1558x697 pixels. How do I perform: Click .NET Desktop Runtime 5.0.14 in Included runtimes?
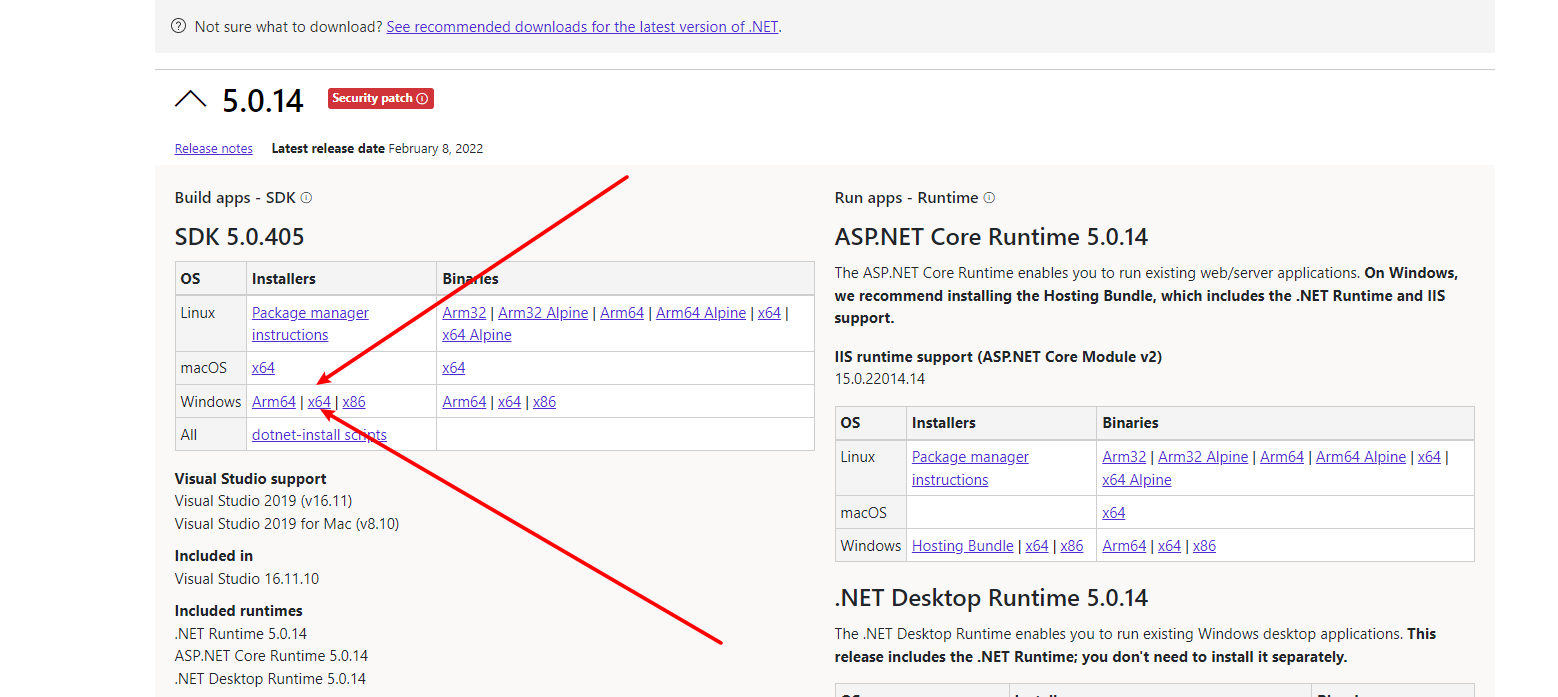(270, 679)
